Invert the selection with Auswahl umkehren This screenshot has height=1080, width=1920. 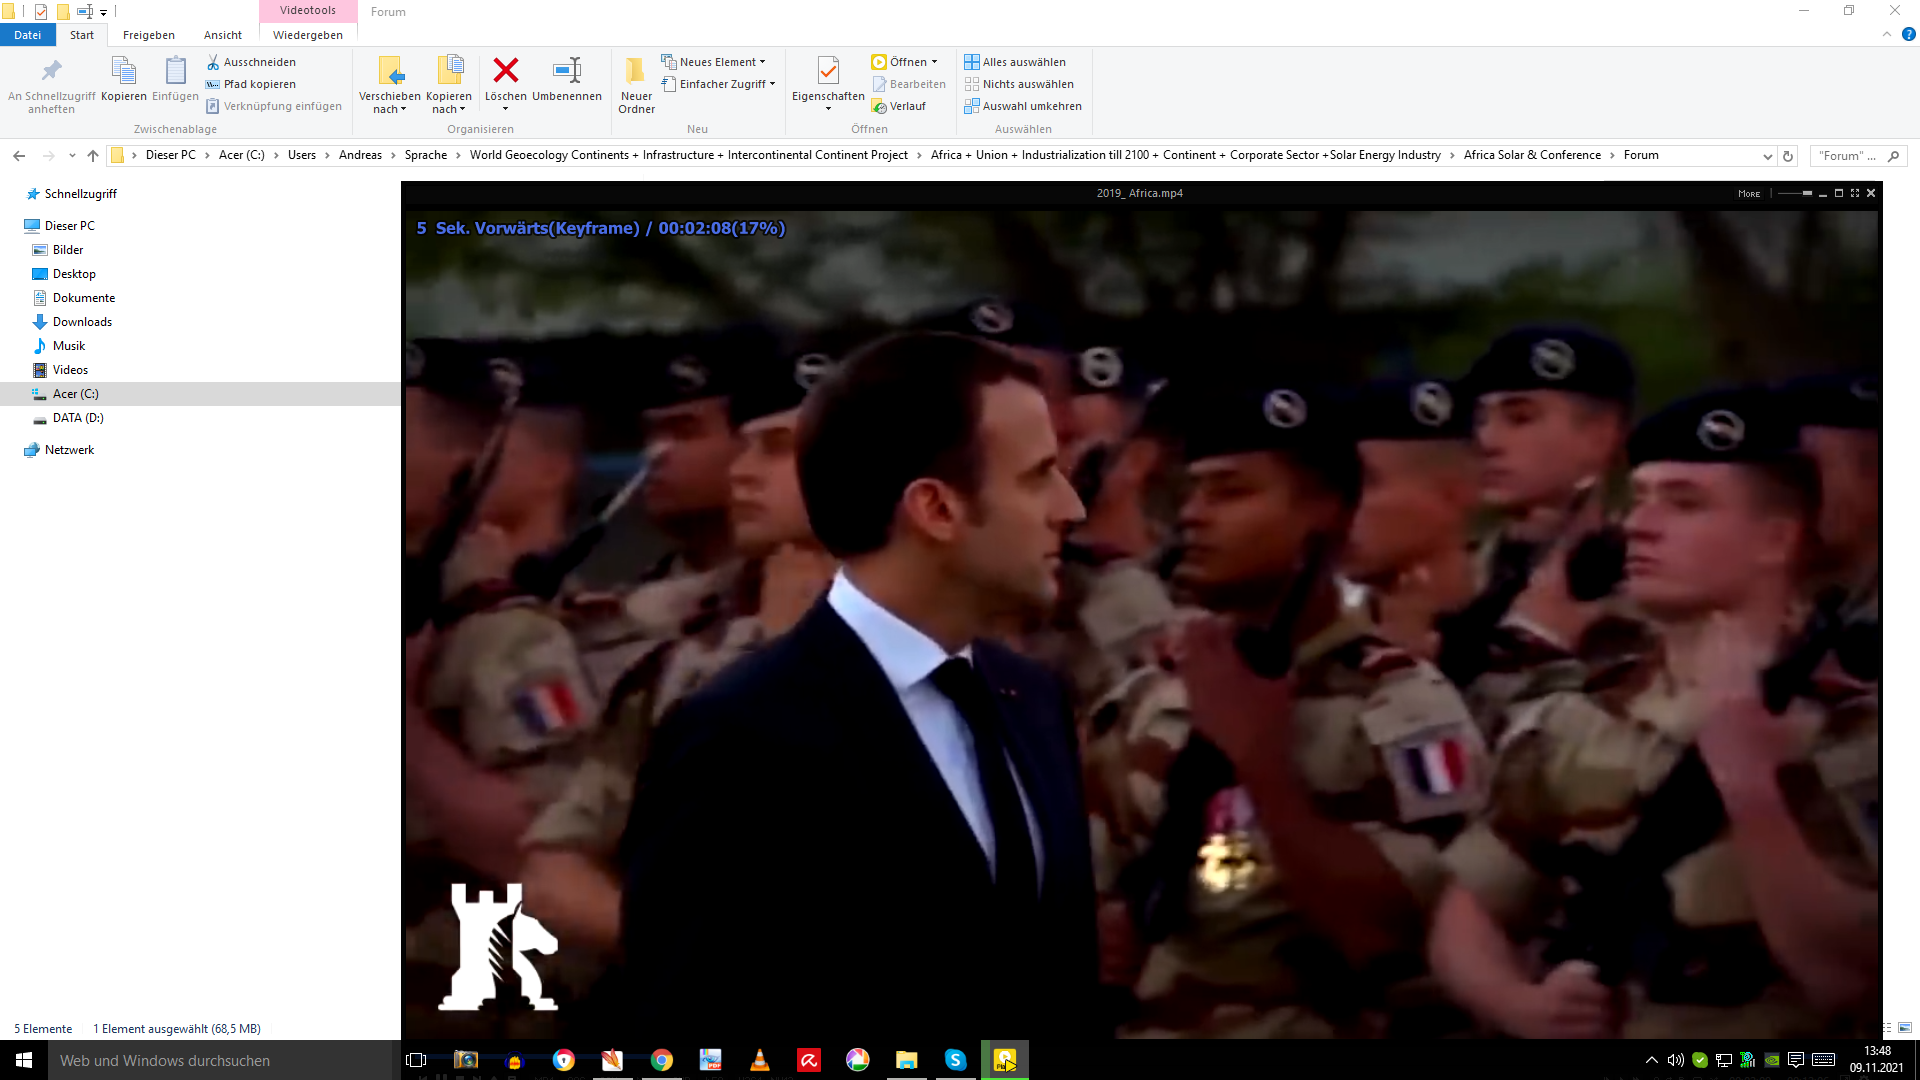coord(1023,106)
